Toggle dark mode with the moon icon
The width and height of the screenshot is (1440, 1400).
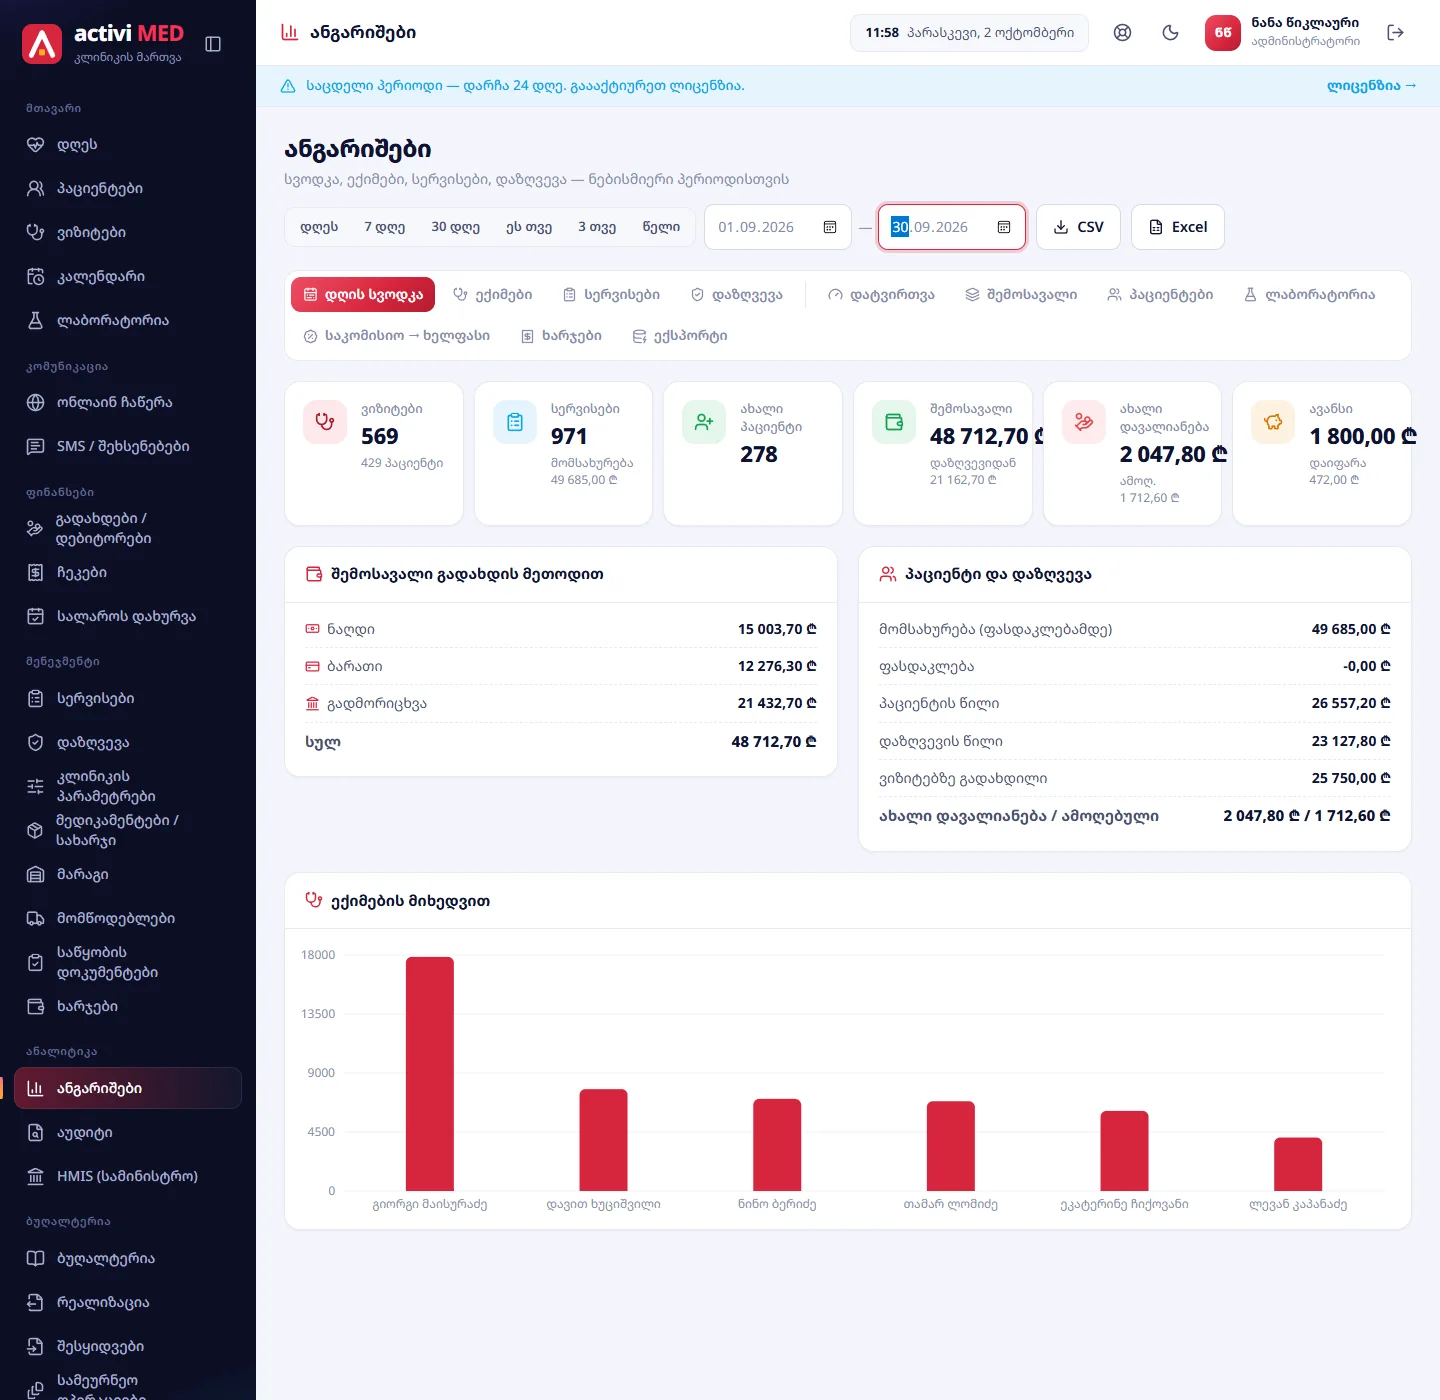[x=1171, y=33]
